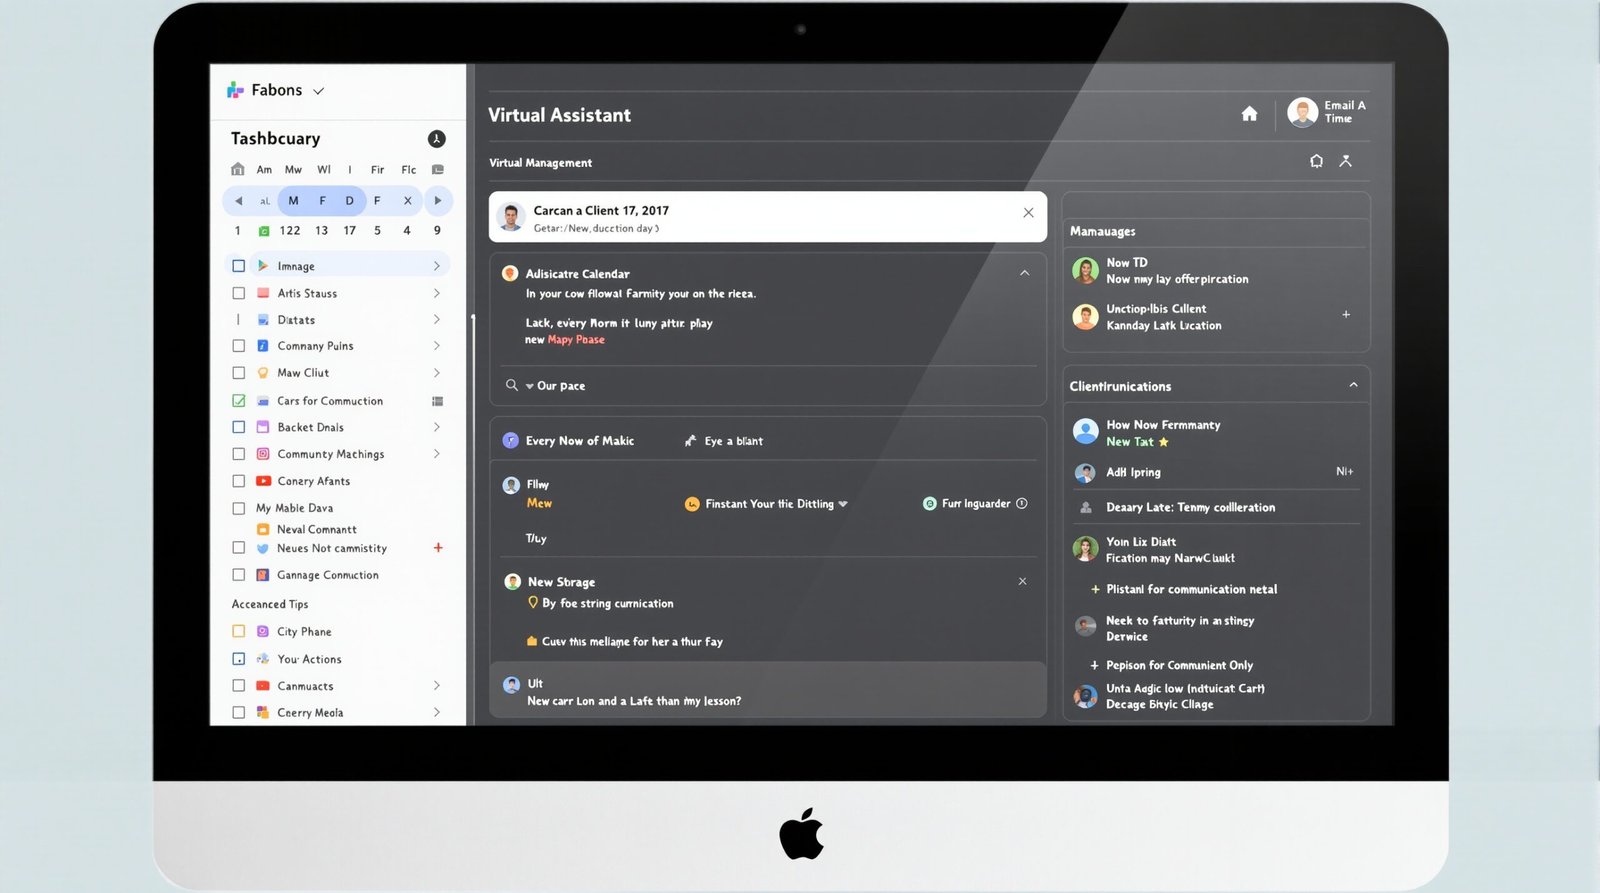Viewport: 1600px width, 893px height.
Task: Click the red plus beside Neues Not cammistity
Action: (x=438, y=548)
